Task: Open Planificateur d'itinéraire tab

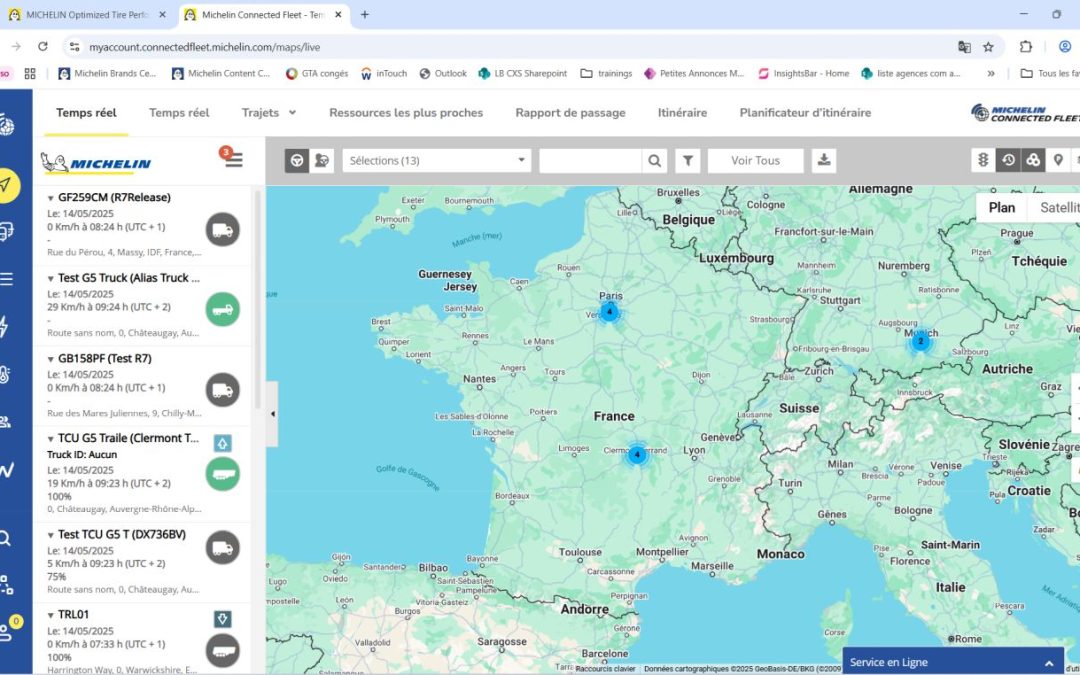Action: (x=805, y=112)
